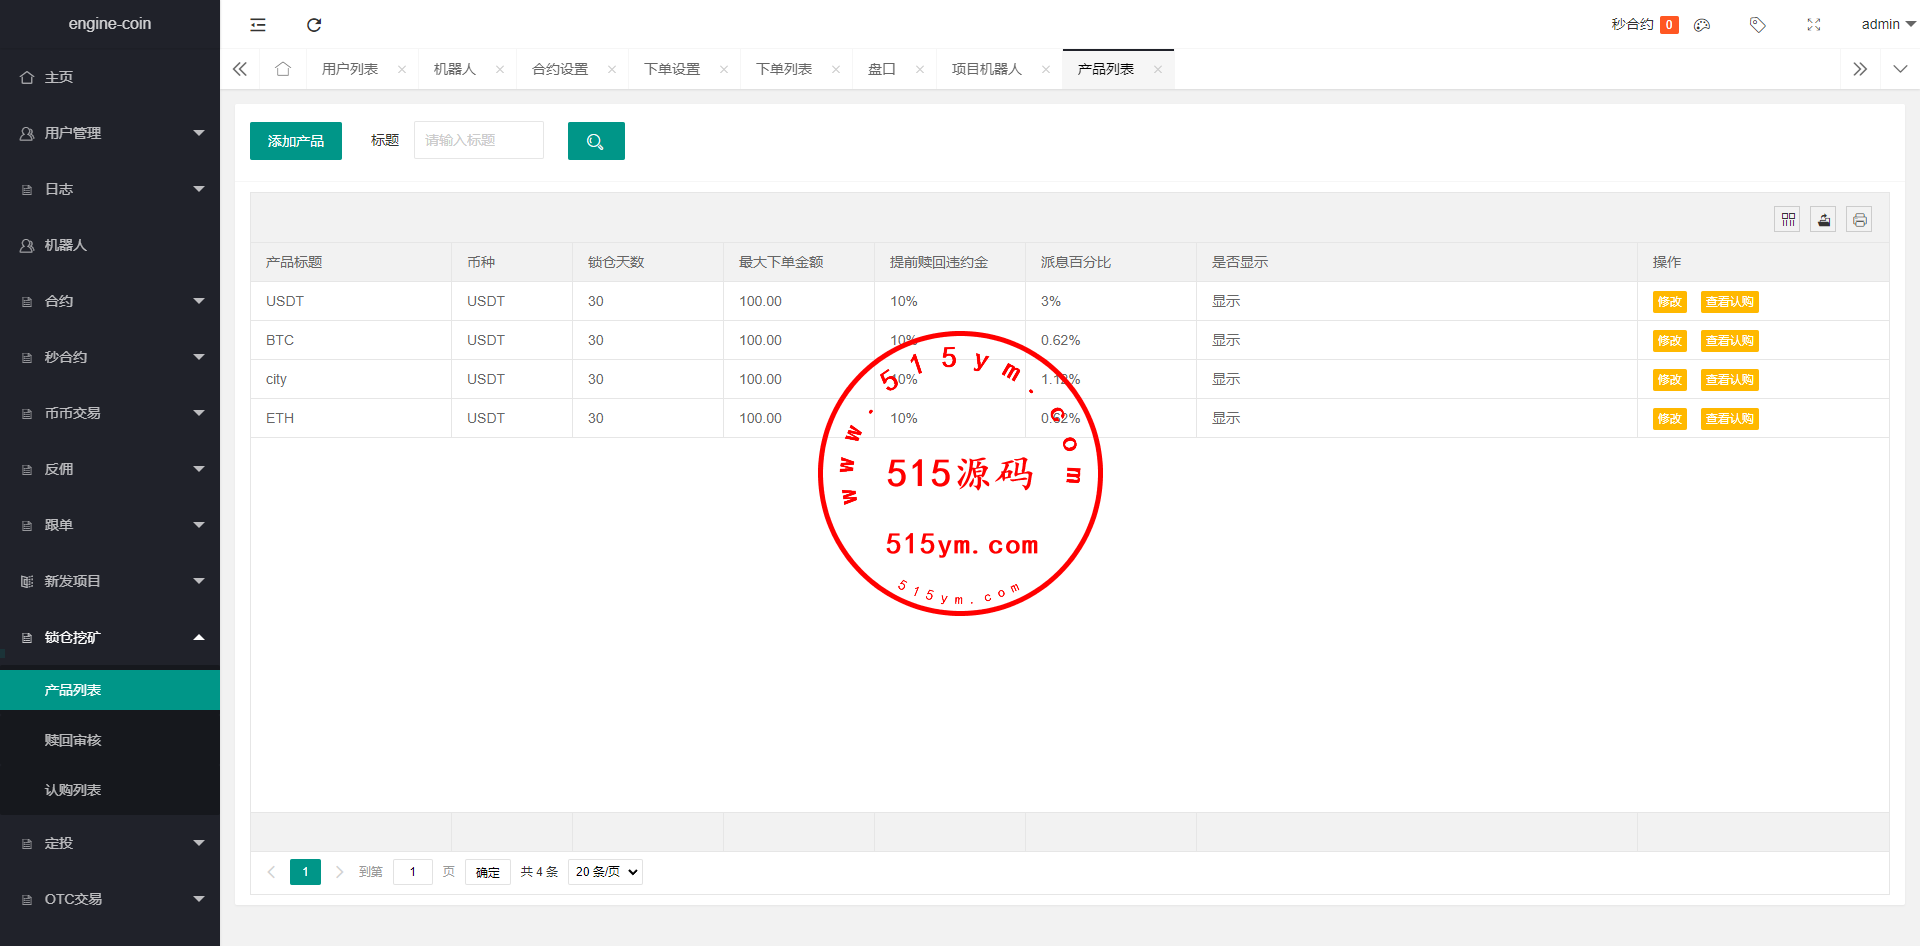Select 赎回审核 in the sidebar
Screen dimensions: 1920x946
click(73, 740)
